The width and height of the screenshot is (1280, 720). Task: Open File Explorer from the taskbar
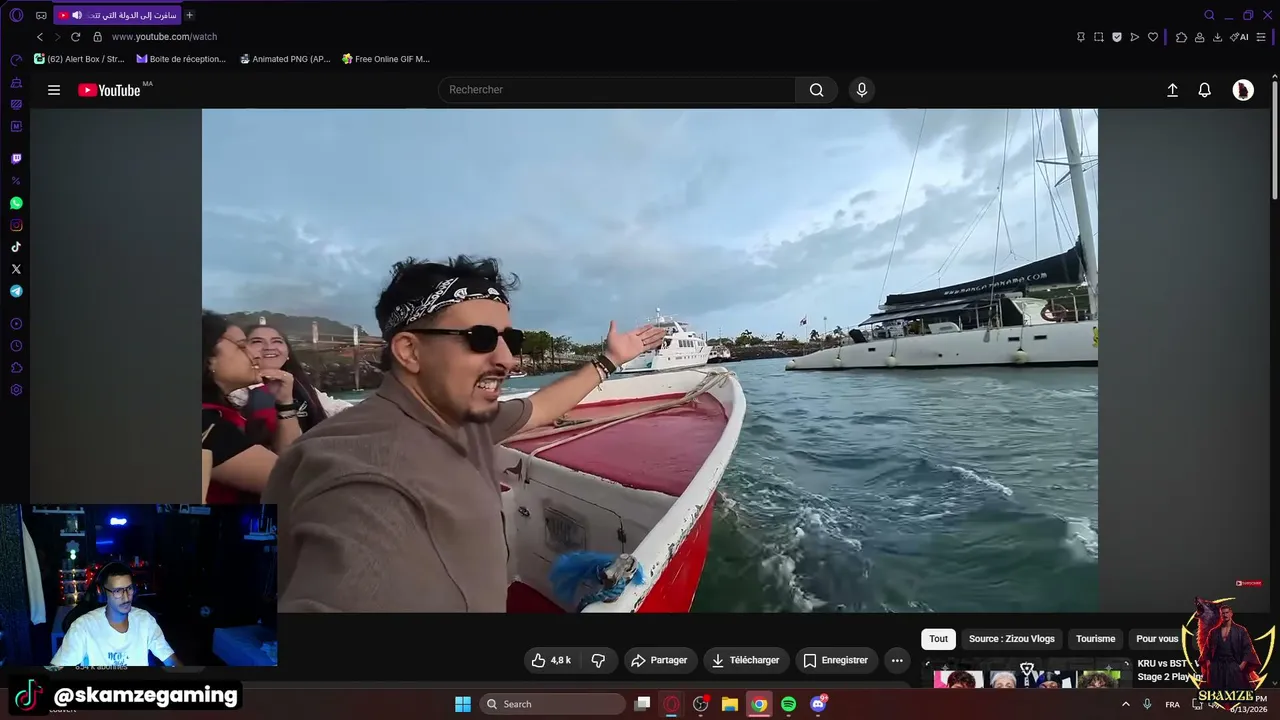click(x=730, y=704)
